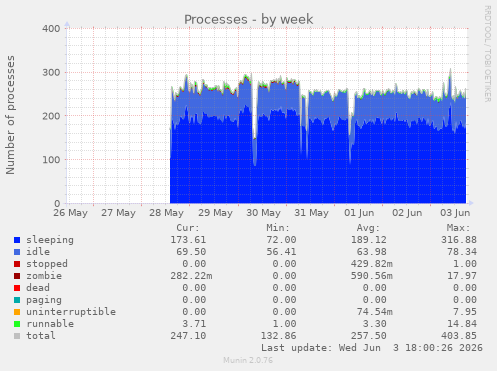
Task: Click sleeping average value 189.12
Action: pyautogui.click(x=369, y=240)
